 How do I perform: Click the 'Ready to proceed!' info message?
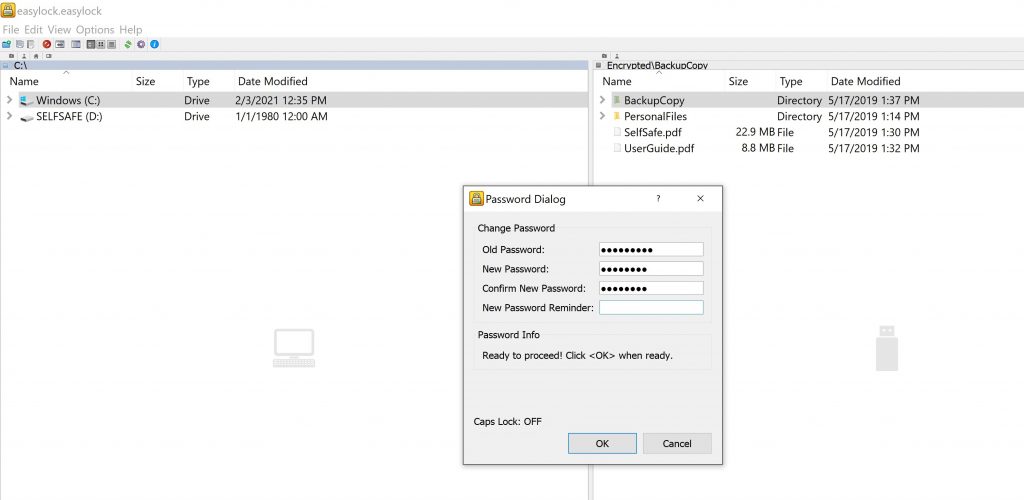point(577,356)
